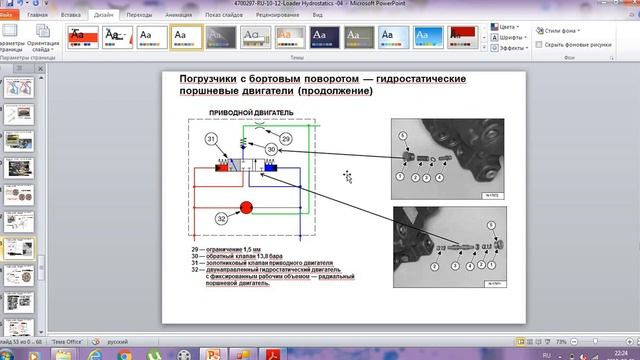The width and height of the screenshot is (640, 360).
Task: Click the Redo icon in Quick Access toolbar
Action: click(x=36, y=3)
